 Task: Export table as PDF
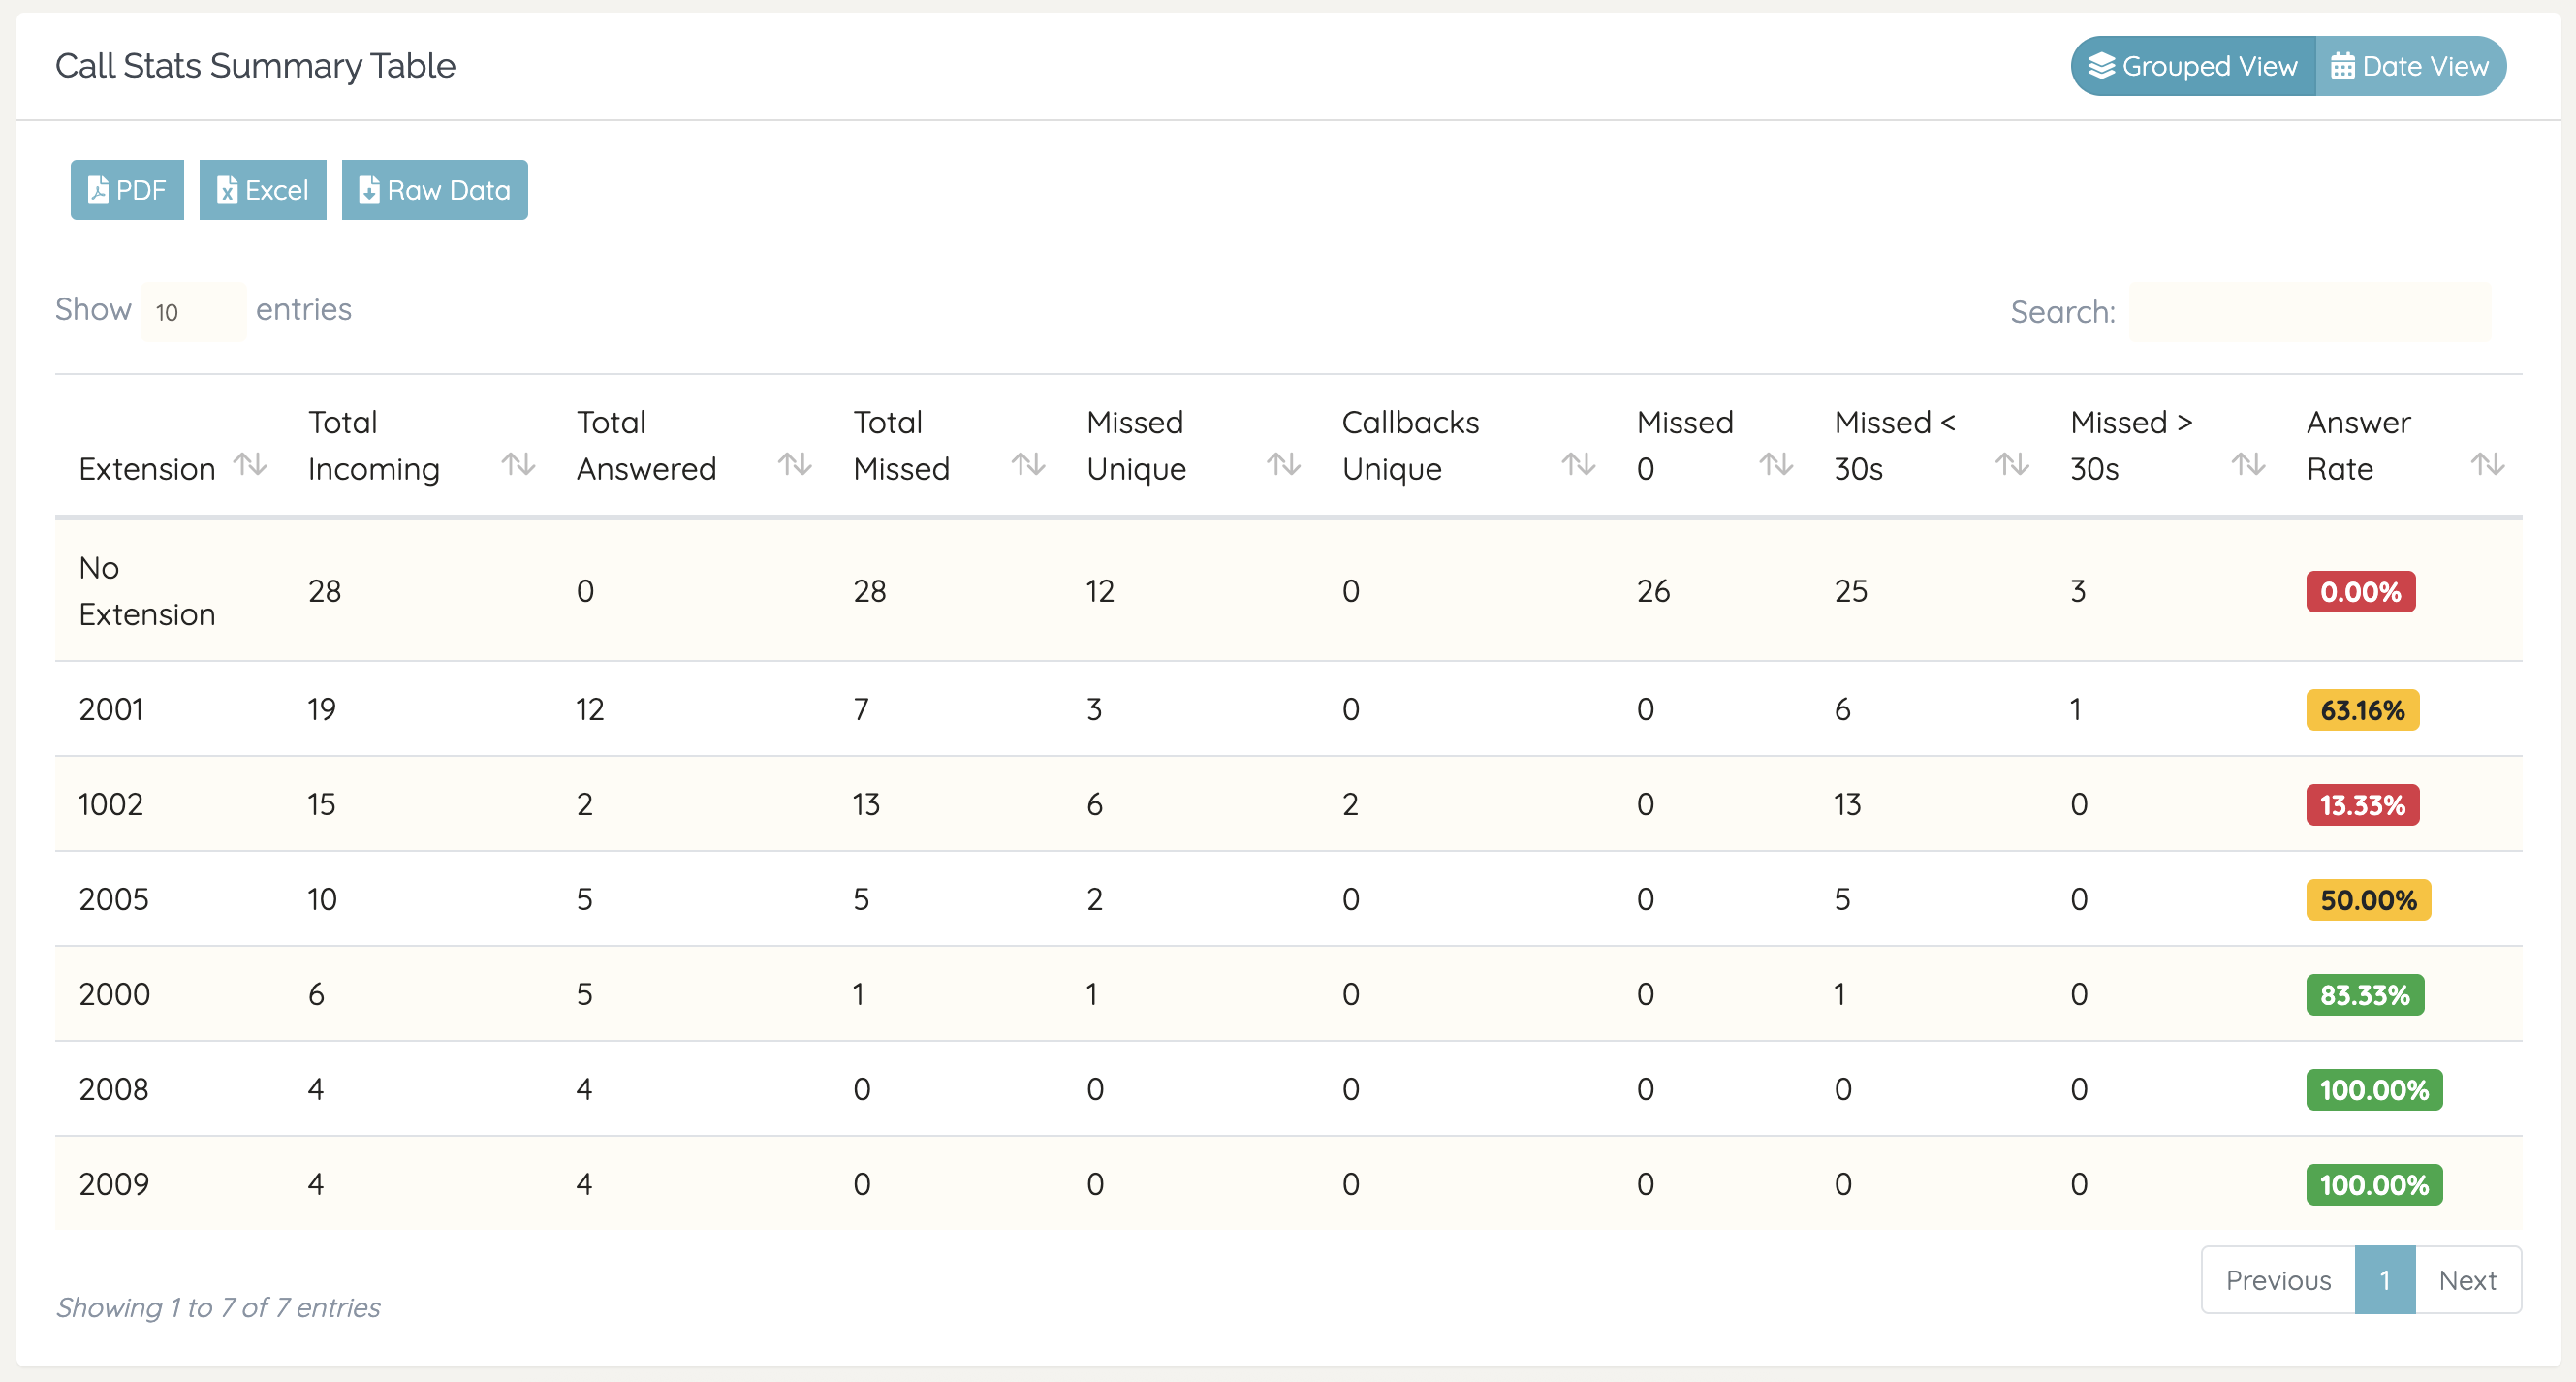pyautogui.click(x=127, y=190)
